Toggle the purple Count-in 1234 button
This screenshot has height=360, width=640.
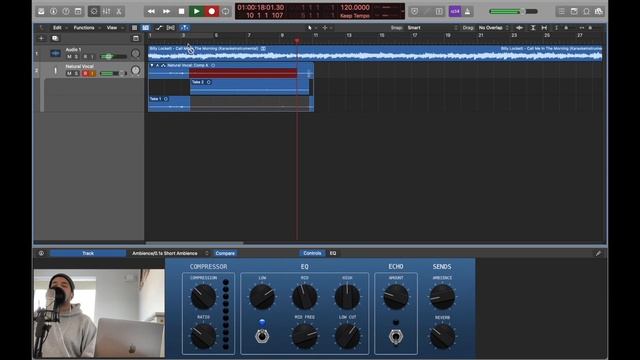pos(455,11)
